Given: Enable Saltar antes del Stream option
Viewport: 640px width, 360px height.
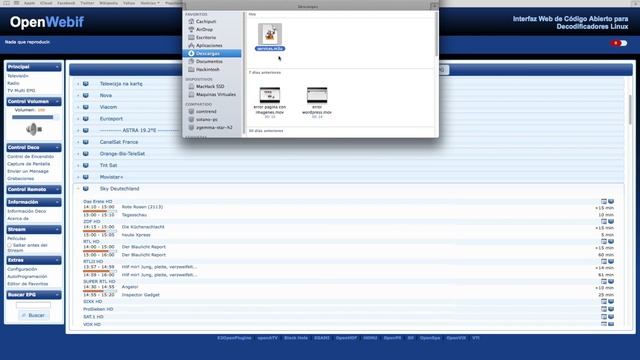Looking at the screenshot, I should [9, 245].
